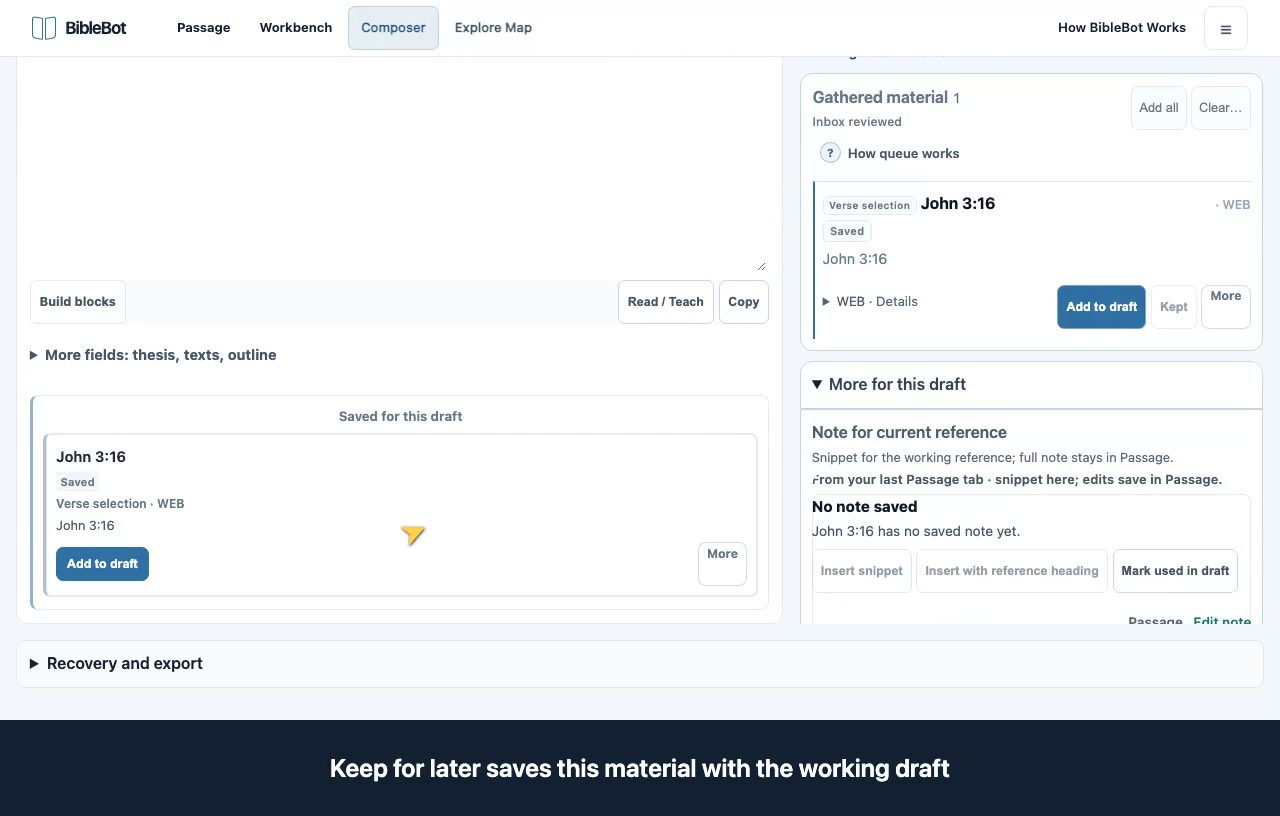The width and height of the screenshot is (1280, 816).
Task: Expand WEB · Details disclosure
Action: pyautogui.click(x=870, y=301)
